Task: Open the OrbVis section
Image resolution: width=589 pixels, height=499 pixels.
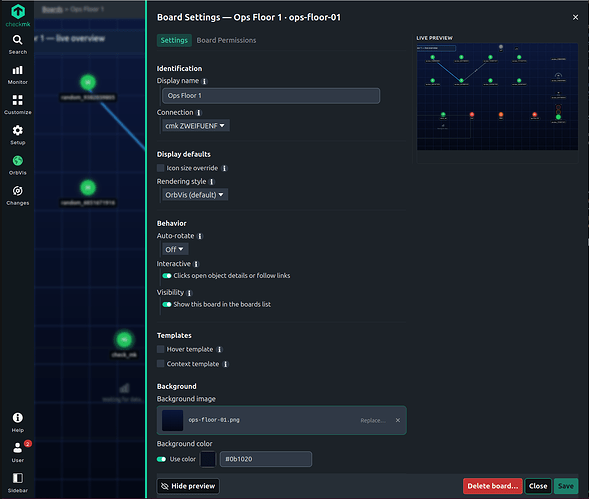Action: click(x=18, y=165)
